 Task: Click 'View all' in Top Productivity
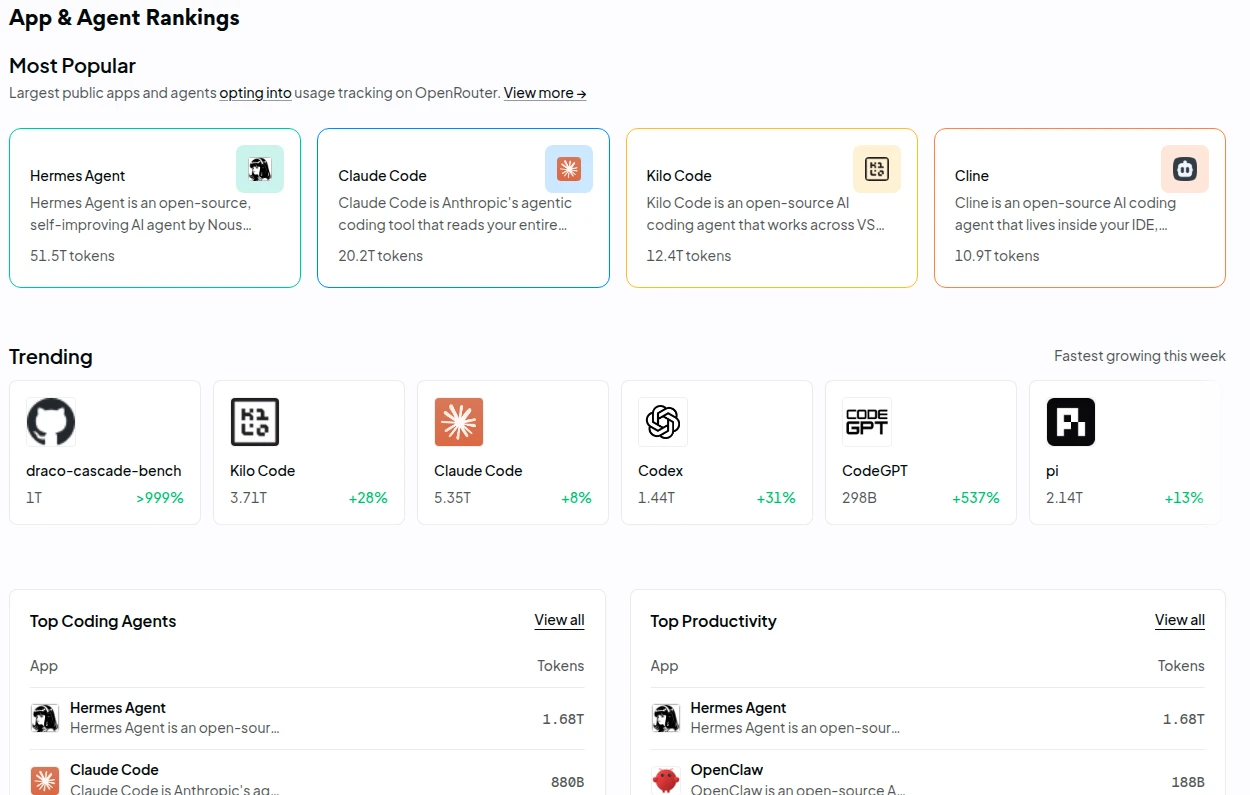[1180, 620]
